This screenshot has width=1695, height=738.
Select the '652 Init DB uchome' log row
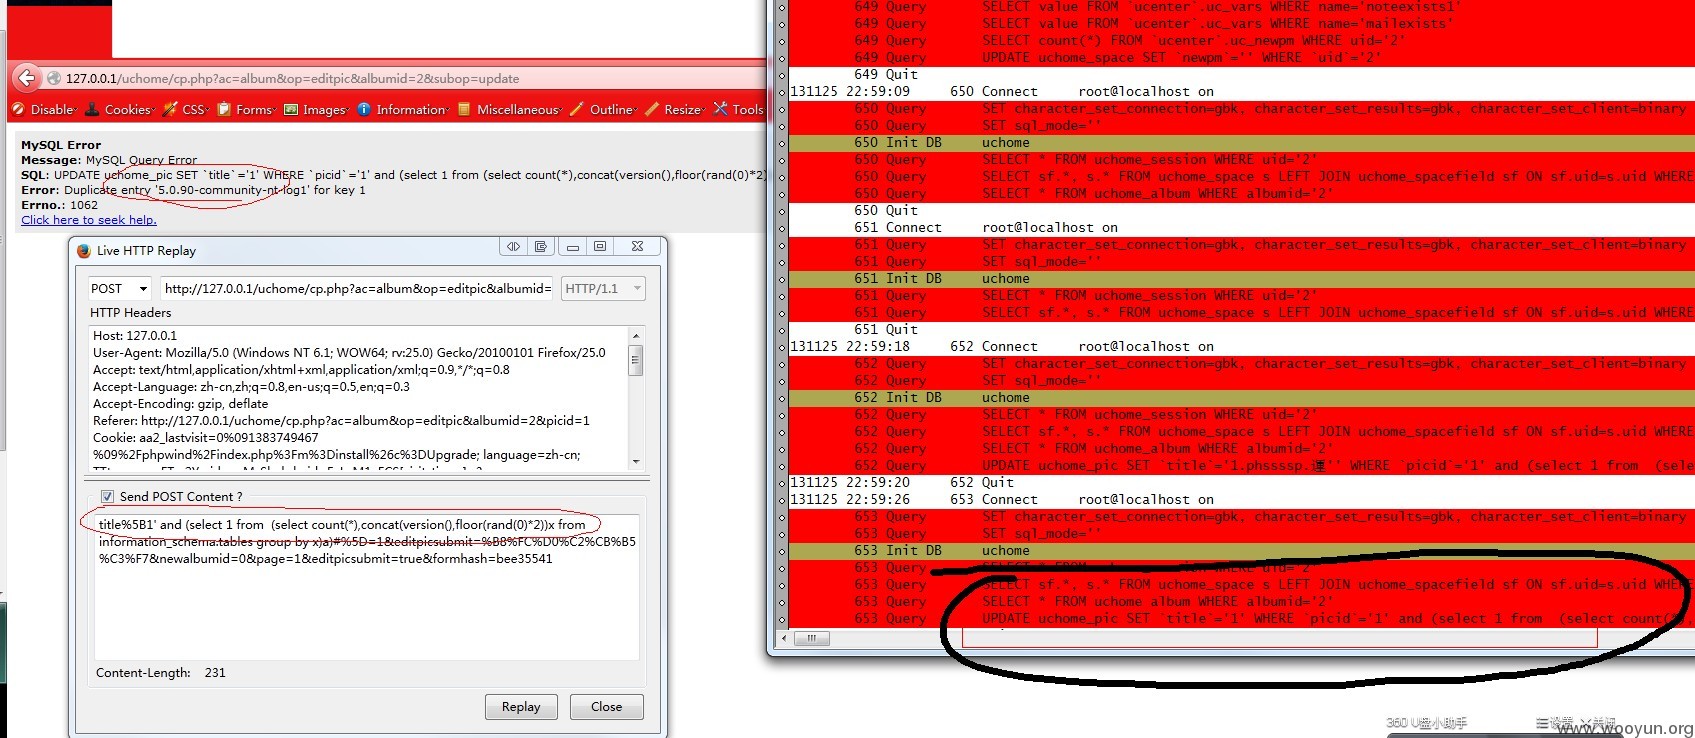pos(1241,397)
